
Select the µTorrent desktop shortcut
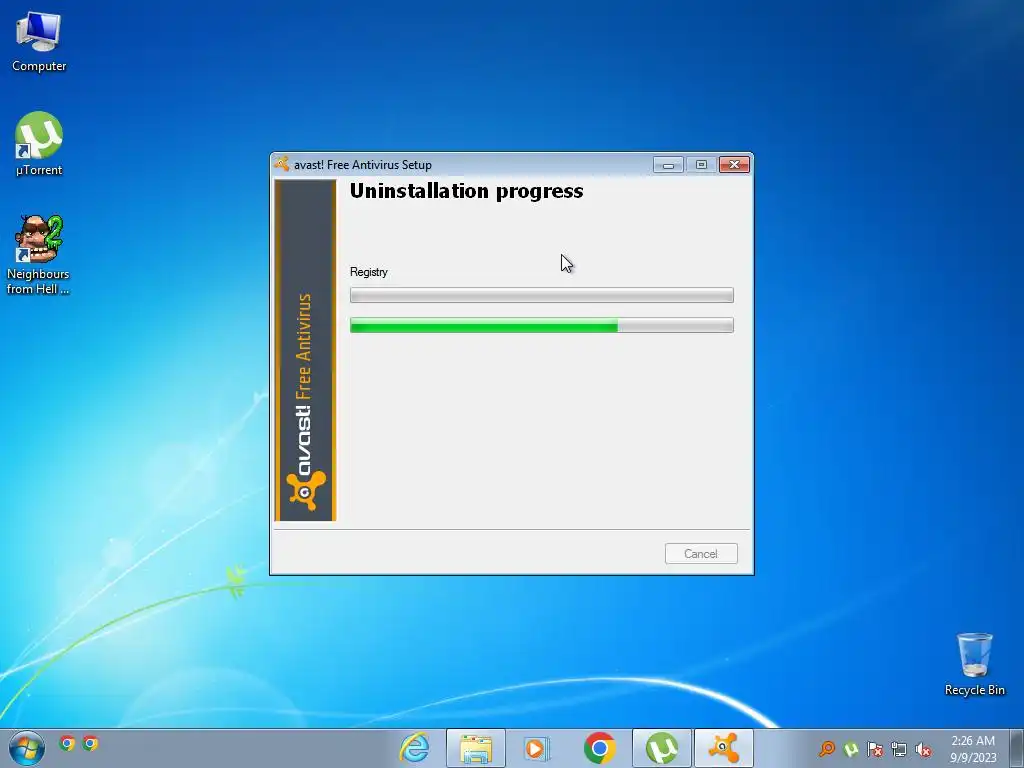(39, 144)
